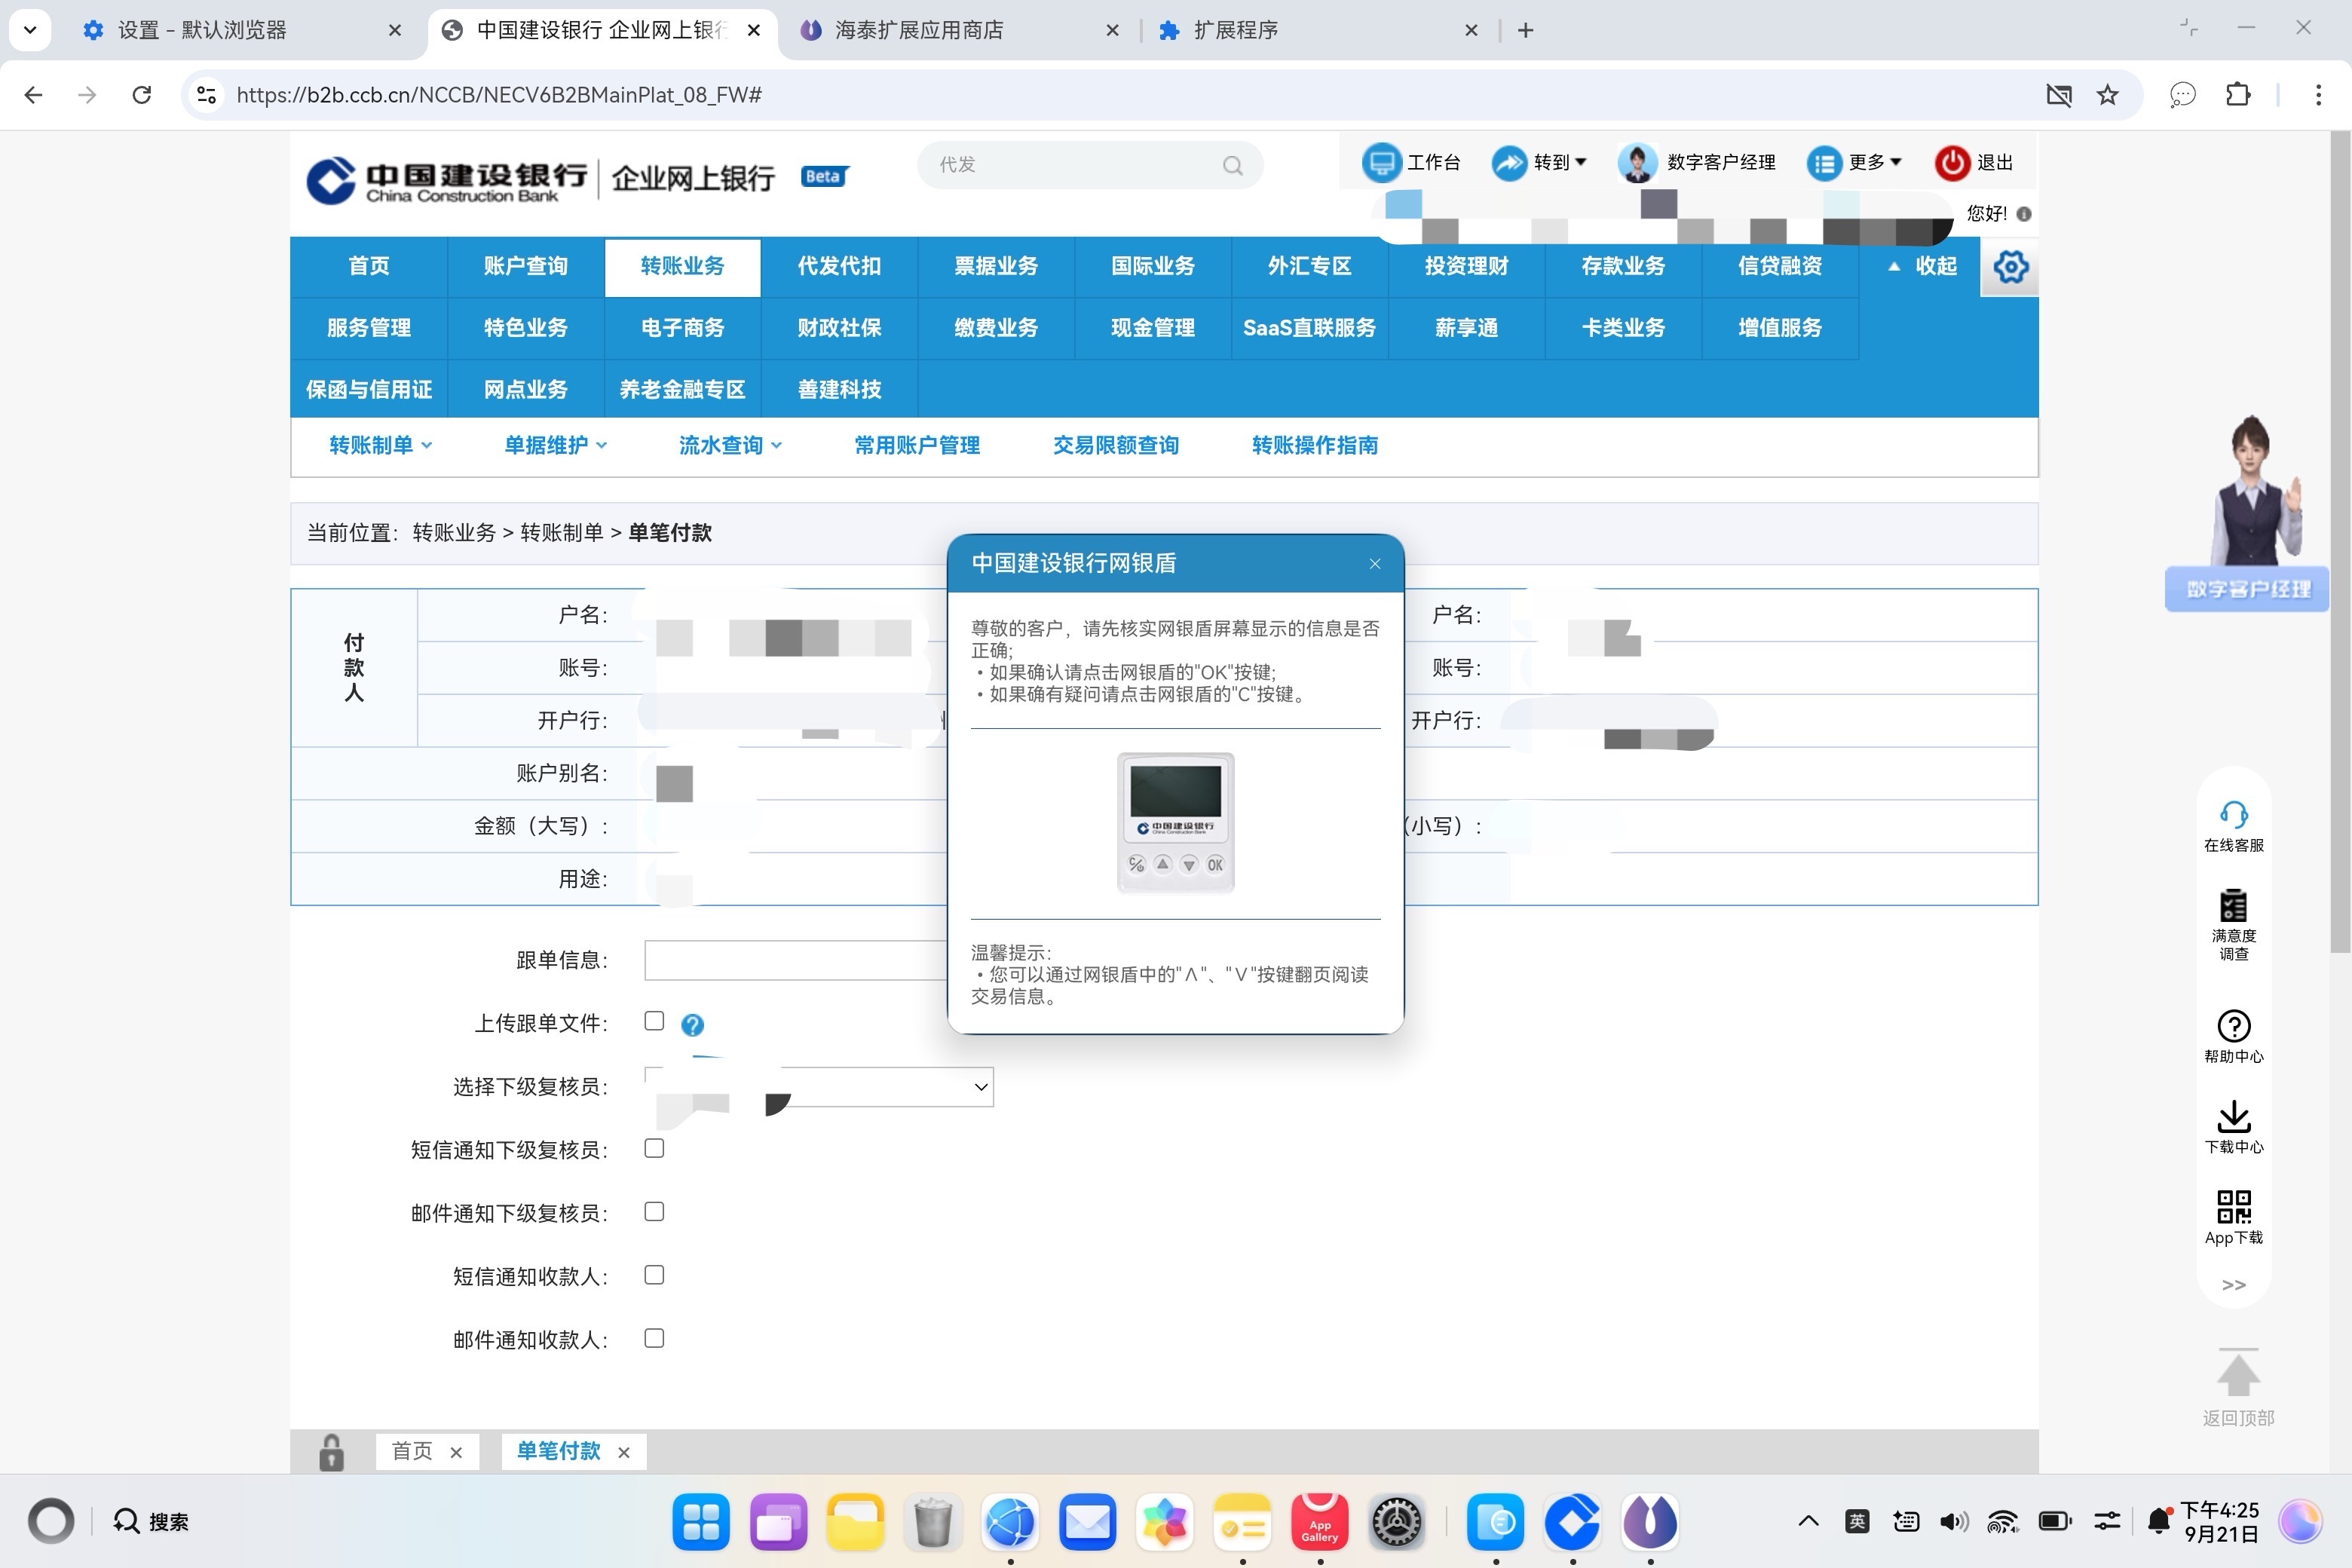This screenshot has height=1568, width=2352.
Task: Switch to the 首页 bottom tab
Action: pos(412,1452)
